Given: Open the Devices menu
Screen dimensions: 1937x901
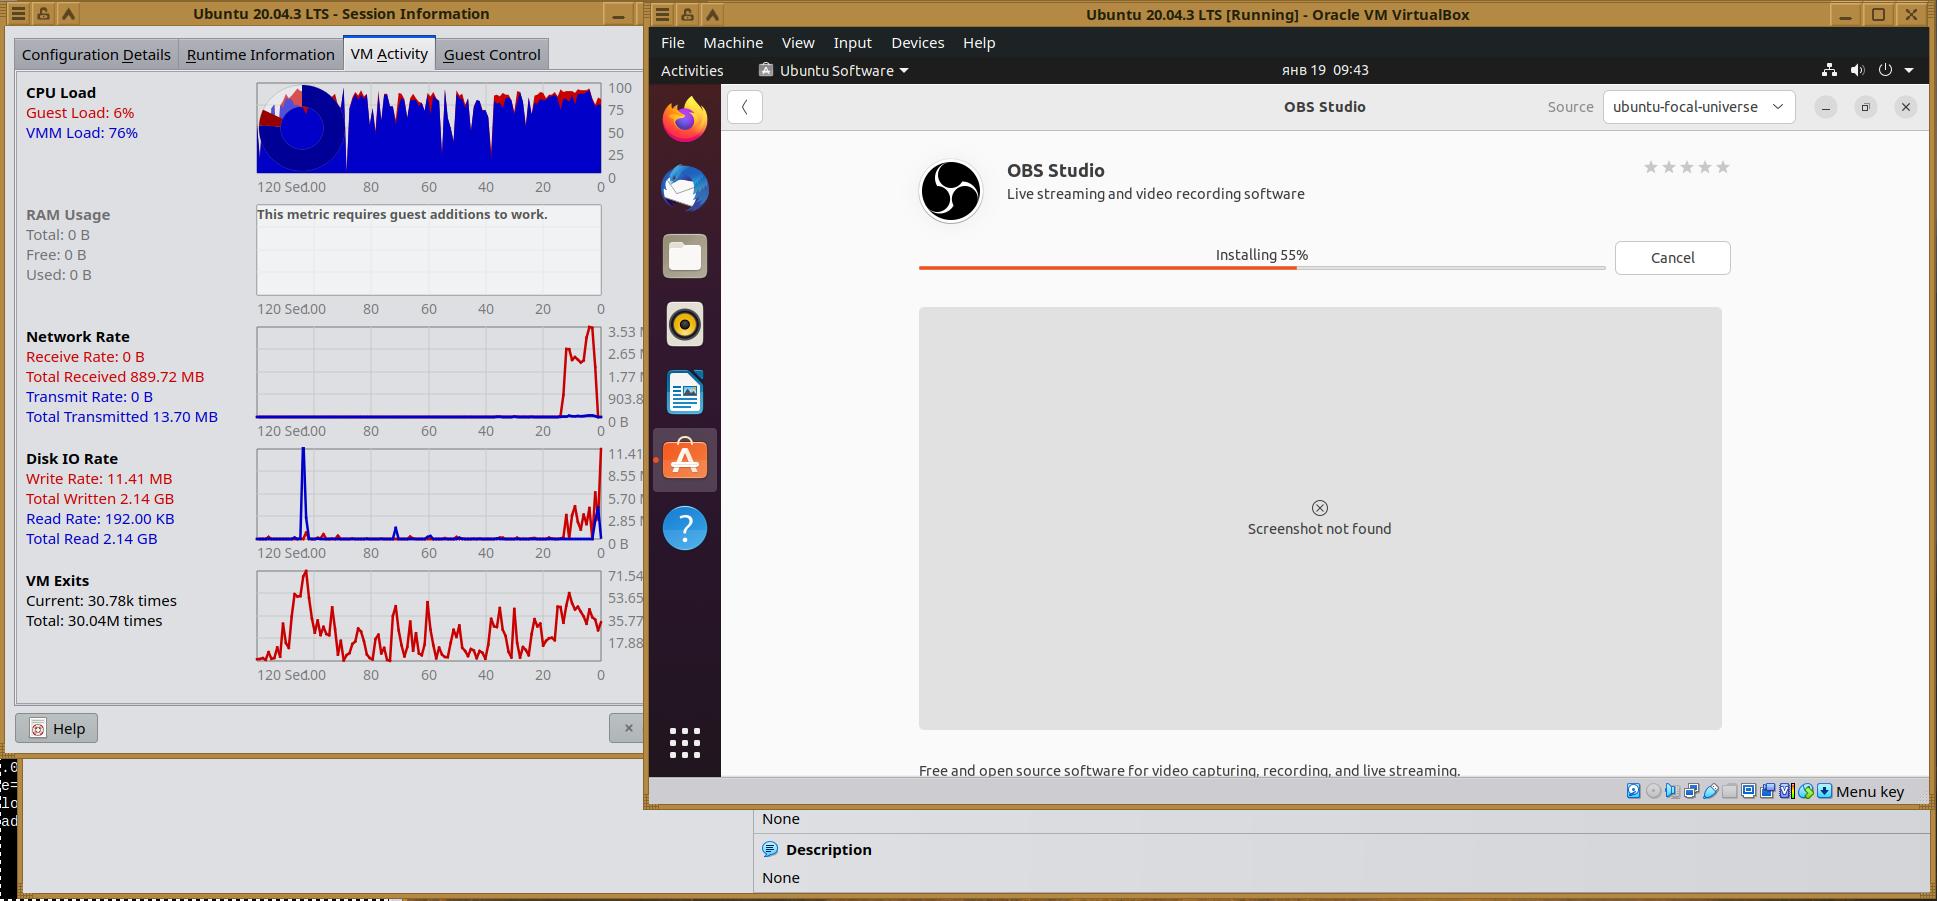Looking at the screenshot, I should (x=918, y=43).
